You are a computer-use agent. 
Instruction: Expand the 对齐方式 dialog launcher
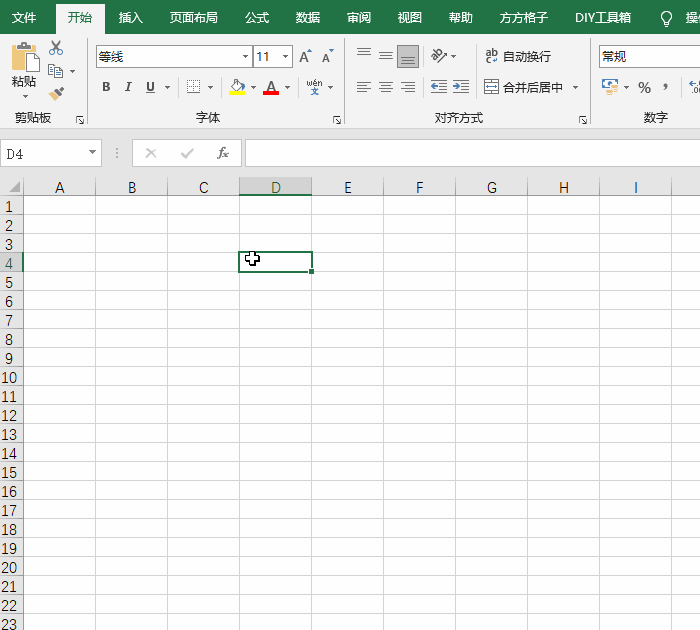click(x=583, y=120)
